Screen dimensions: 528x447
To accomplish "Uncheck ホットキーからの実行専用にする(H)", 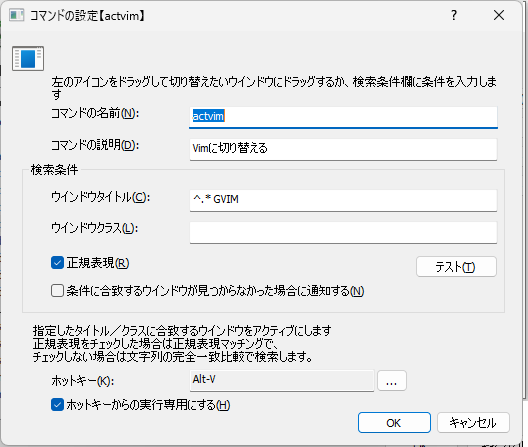I will (57, 405).
